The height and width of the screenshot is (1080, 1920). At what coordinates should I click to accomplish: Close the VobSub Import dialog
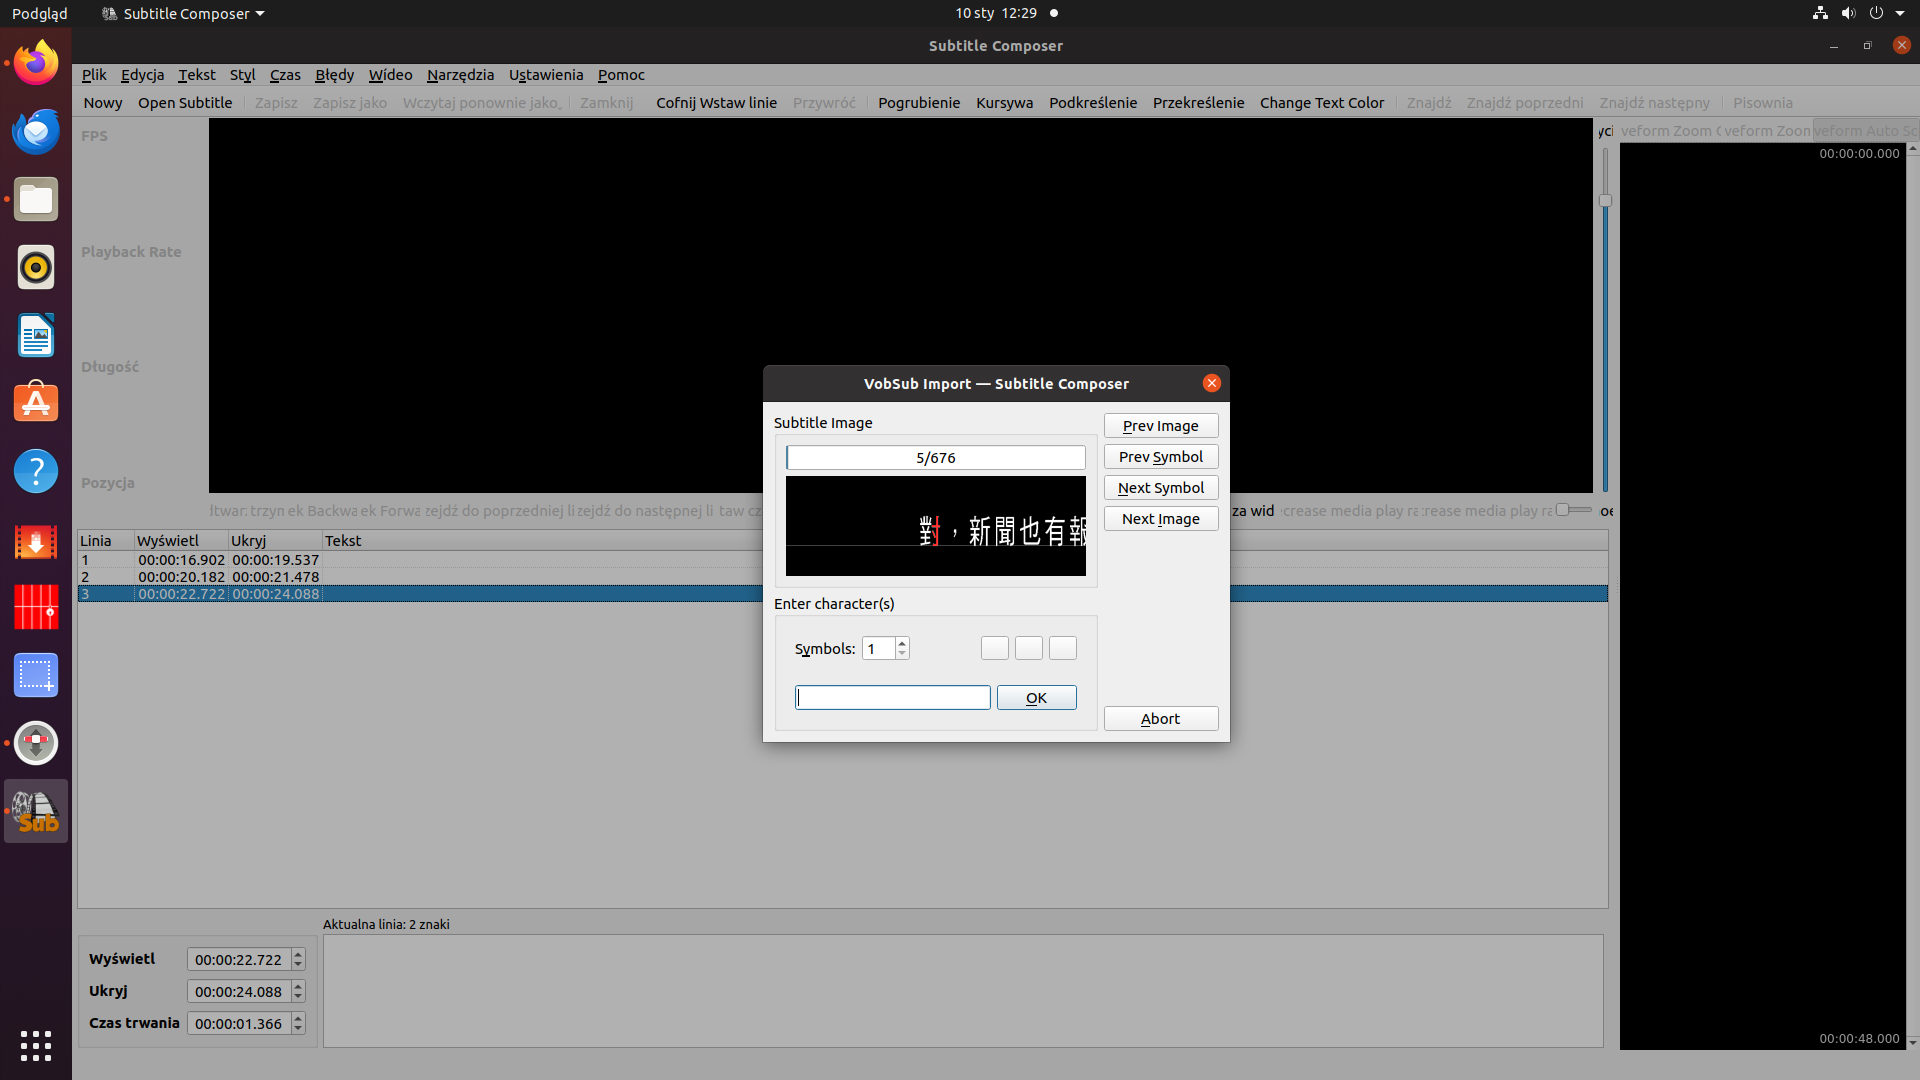1211,383
